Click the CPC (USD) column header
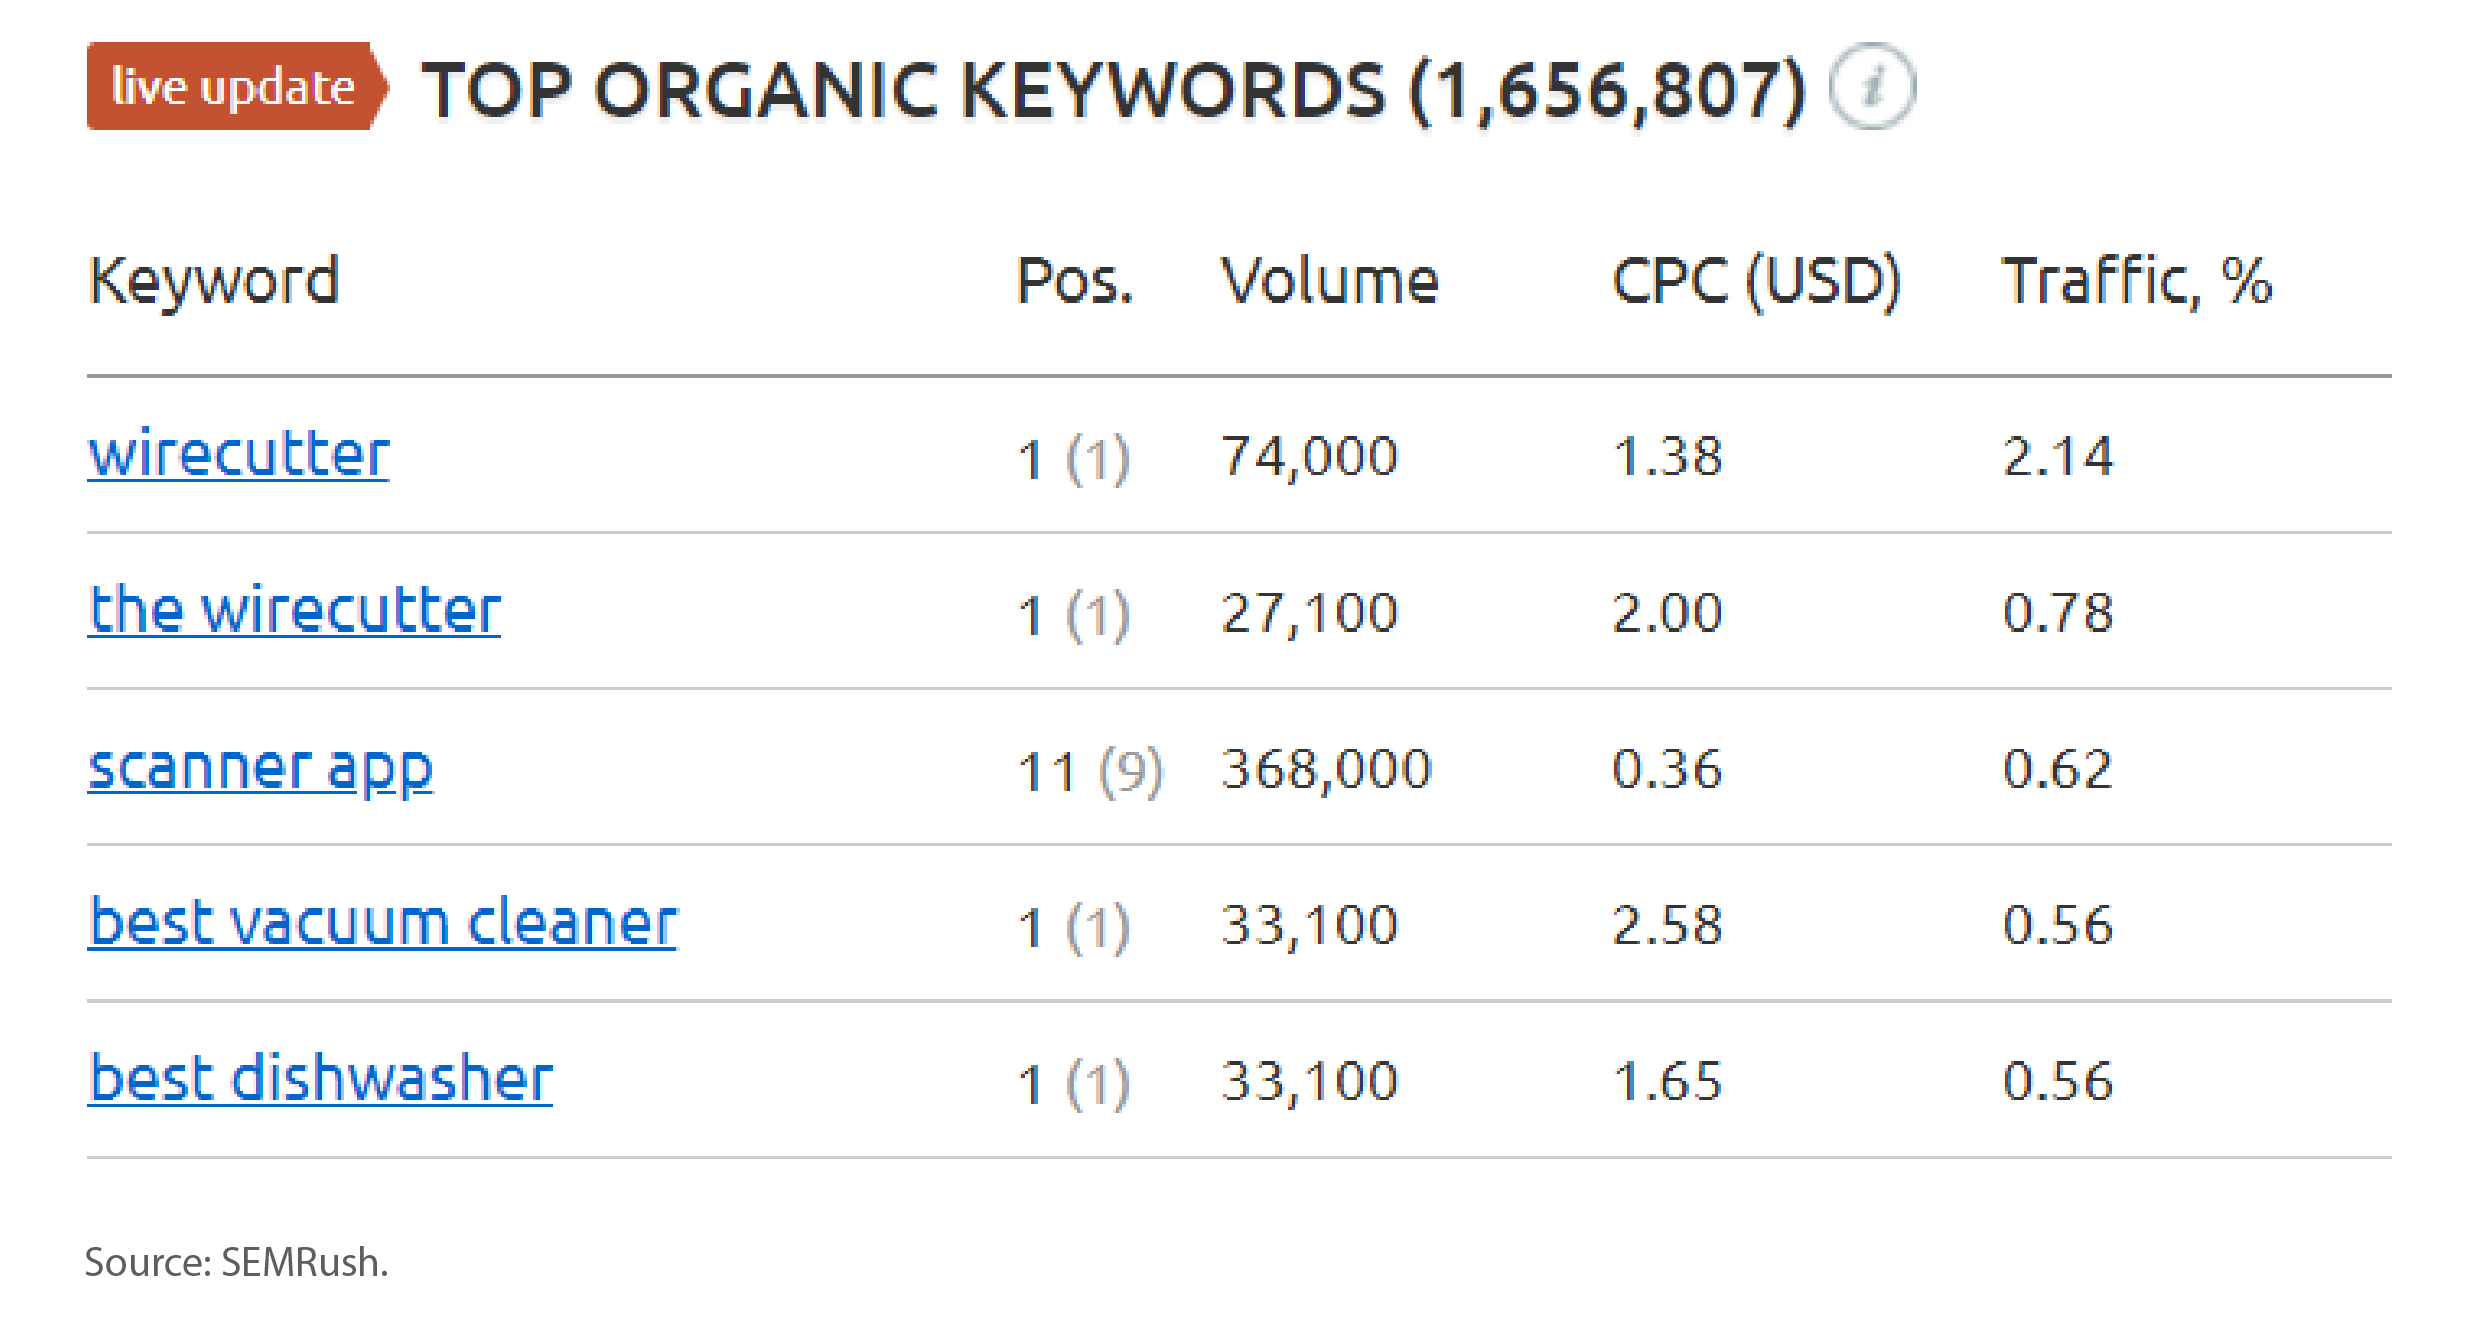 [x=1756, y=280]
